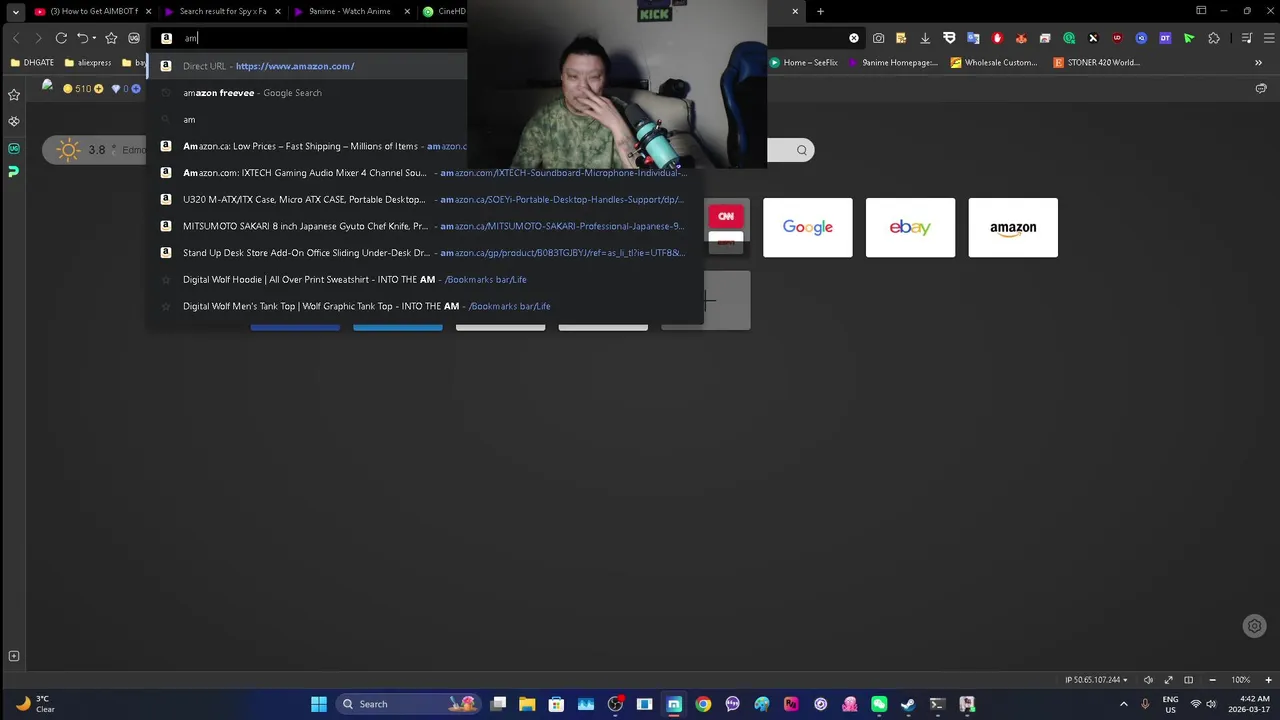
Task: Switch to the Search result for Spy x Fa tab
Action: [222, 12]
